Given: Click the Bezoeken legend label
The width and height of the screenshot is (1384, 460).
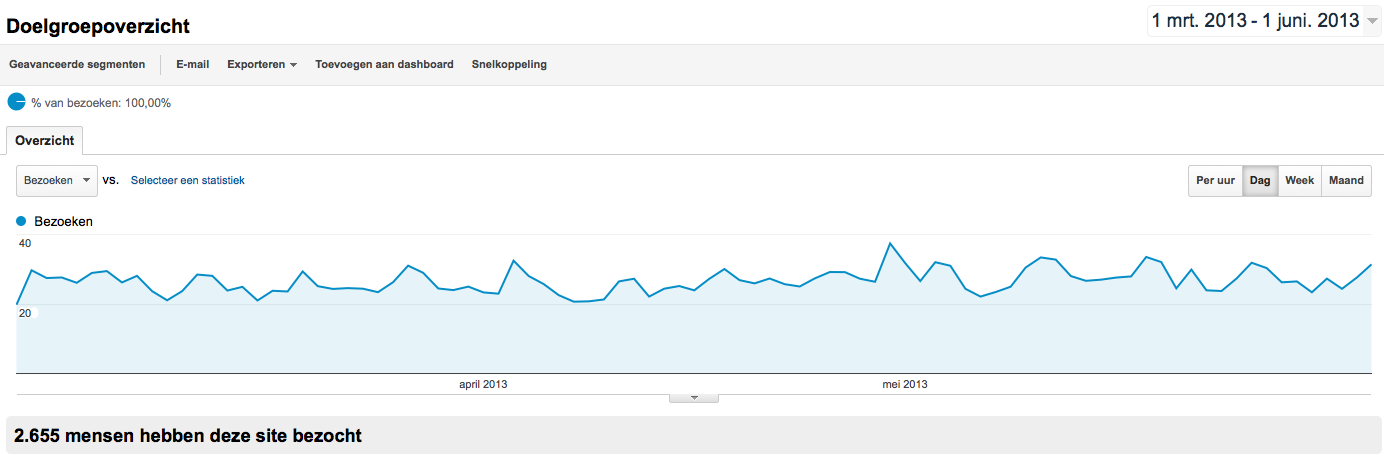Looking at the screenshot, I should coord(63,221).
